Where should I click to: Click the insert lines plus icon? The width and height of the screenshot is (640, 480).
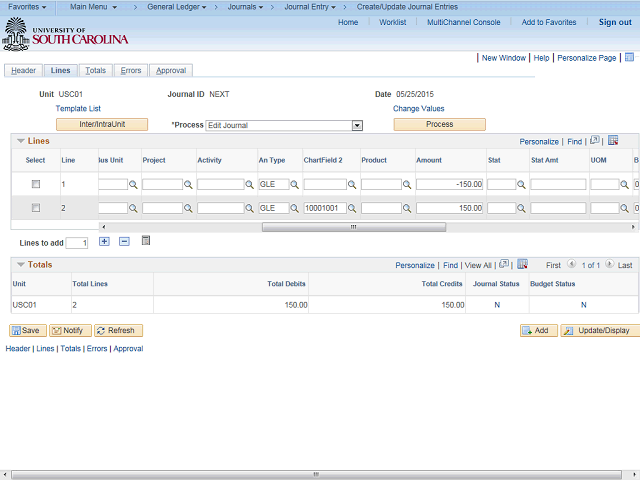pos(104,242)
